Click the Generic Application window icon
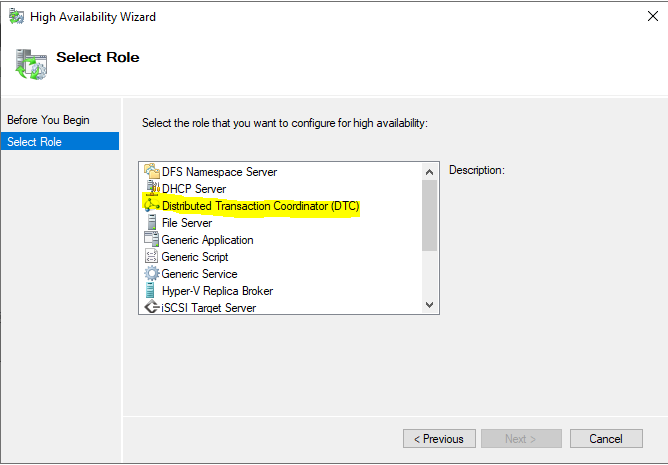The height and width of the screenshot is (465, 668). coord(151,240)
